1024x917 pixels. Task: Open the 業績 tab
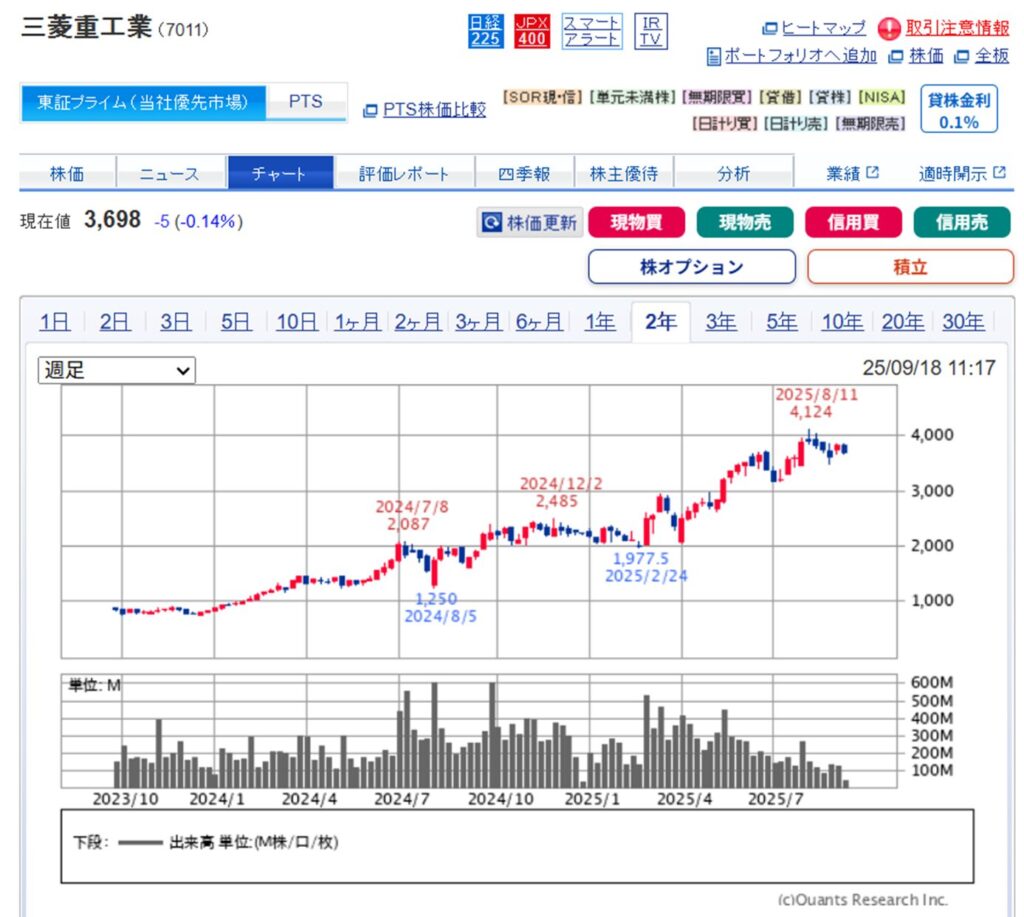[x=852, y=174]
